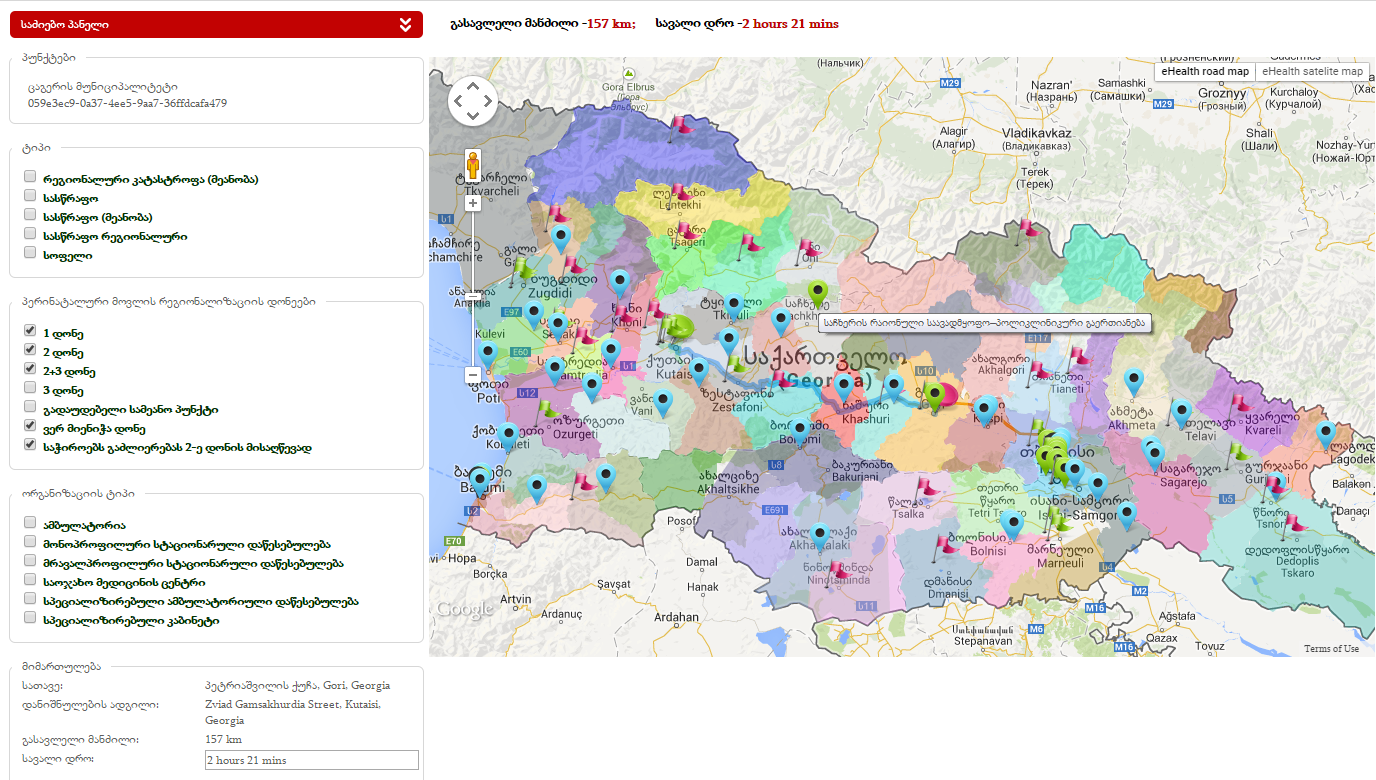Open the Terms of Use link
Screen dimensions: 1376x780
(x=1331, y=649)
